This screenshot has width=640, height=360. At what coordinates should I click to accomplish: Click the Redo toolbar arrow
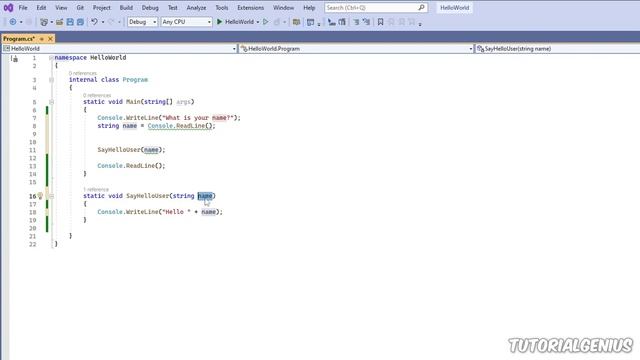(111, 22)
